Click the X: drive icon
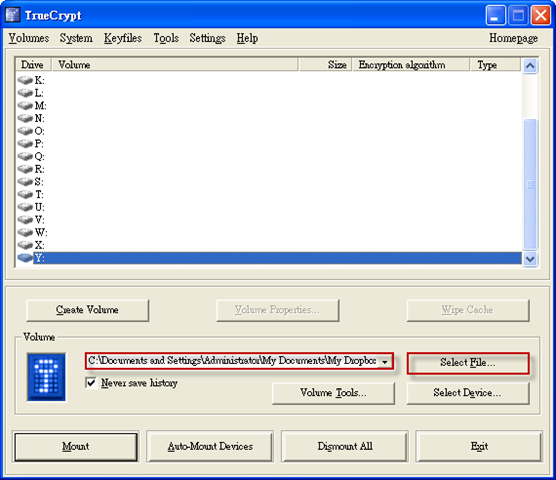Image resolution: width=556 pixels, height=480 pixels. [x=25, y=245]
